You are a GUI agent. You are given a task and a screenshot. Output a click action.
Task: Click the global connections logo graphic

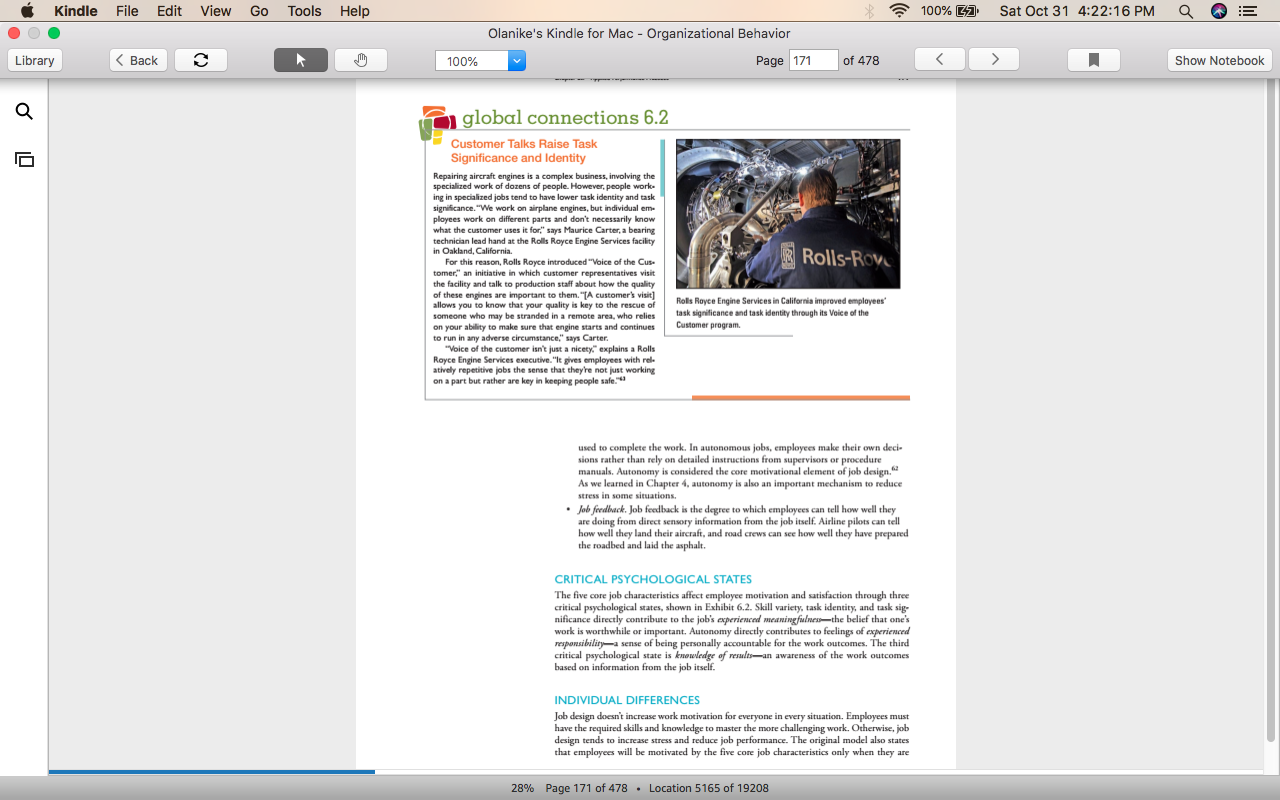tap(438, 124)
